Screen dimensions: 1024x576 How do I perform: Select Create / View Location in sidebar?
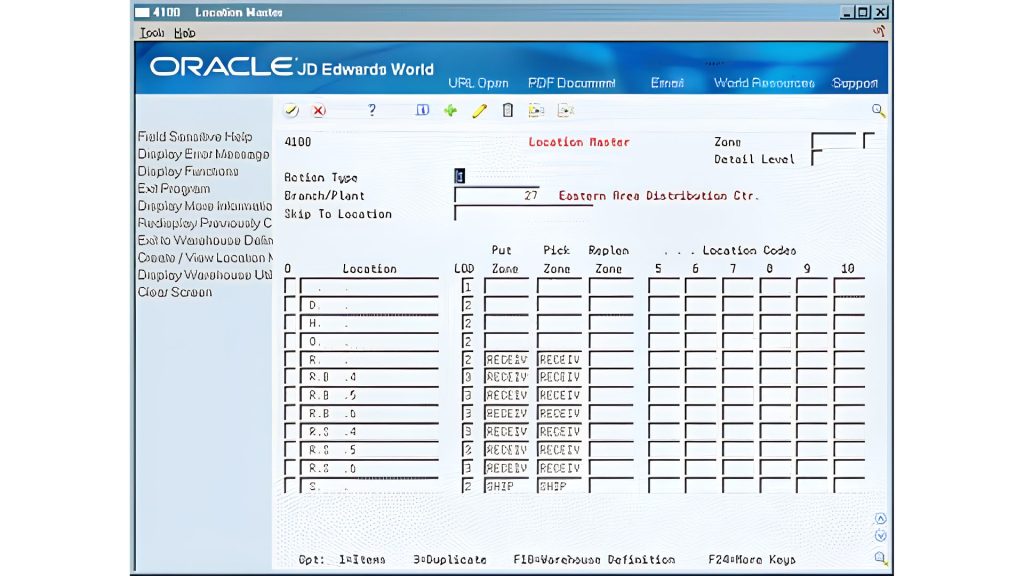coord(204,257)
